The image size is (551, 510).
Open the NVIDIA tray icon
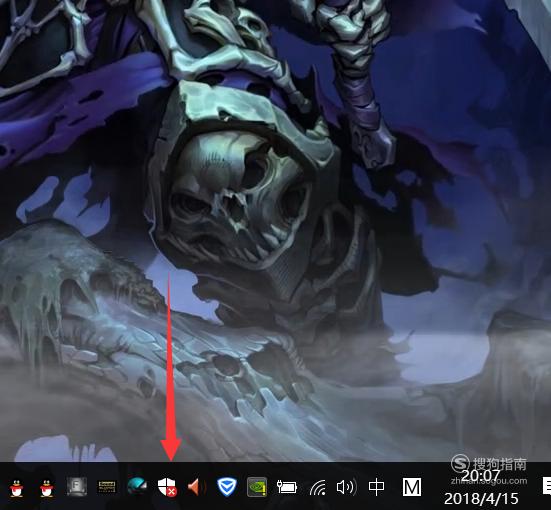[257, 487]
